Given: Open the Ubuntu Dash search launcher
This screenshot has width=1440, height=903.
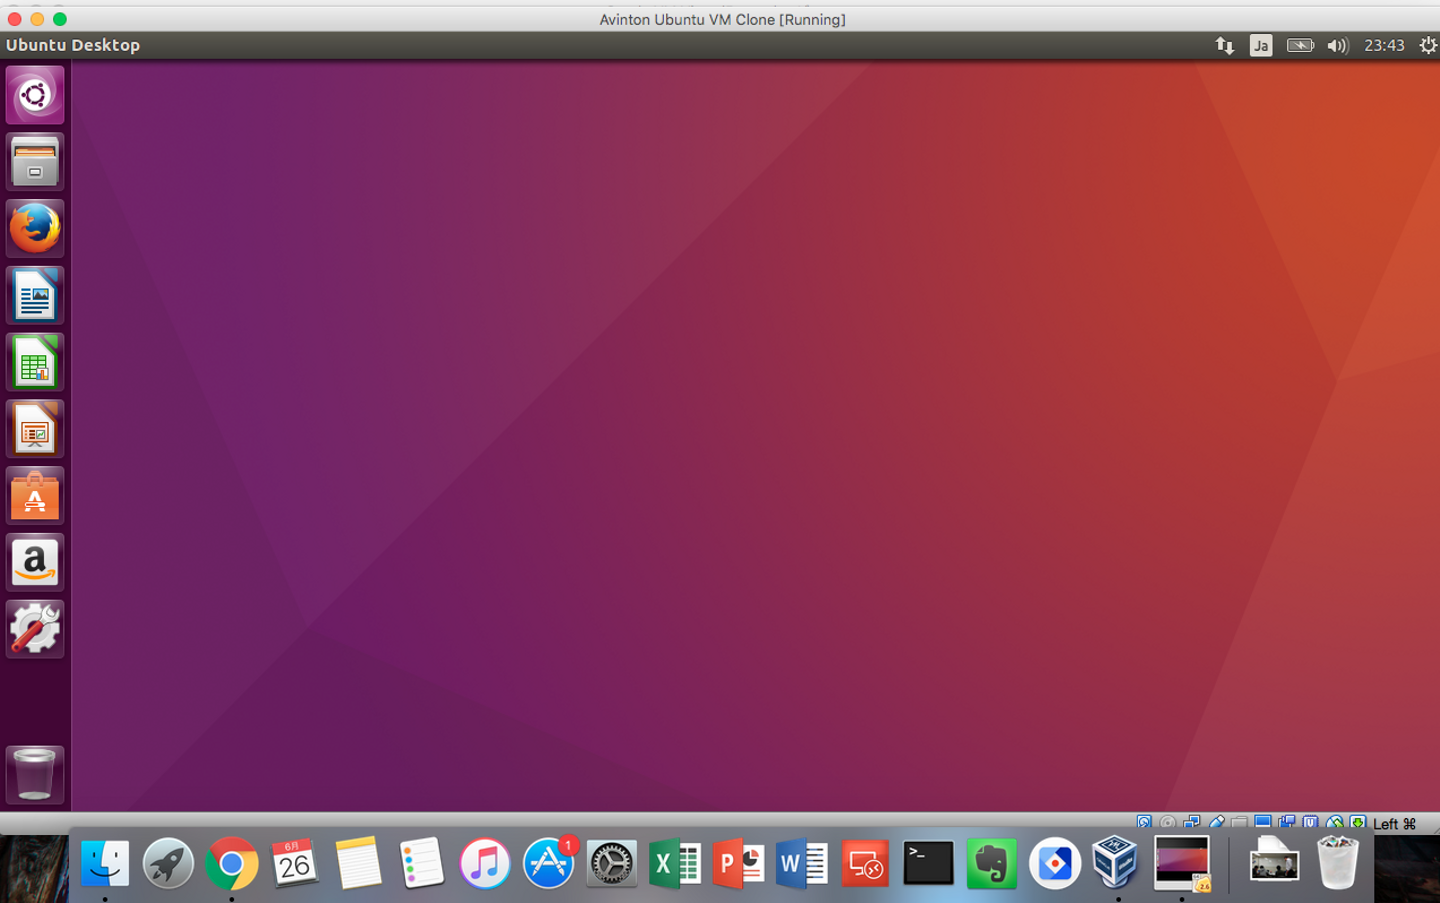Looking at the screenshot, I should pos(35,95).
